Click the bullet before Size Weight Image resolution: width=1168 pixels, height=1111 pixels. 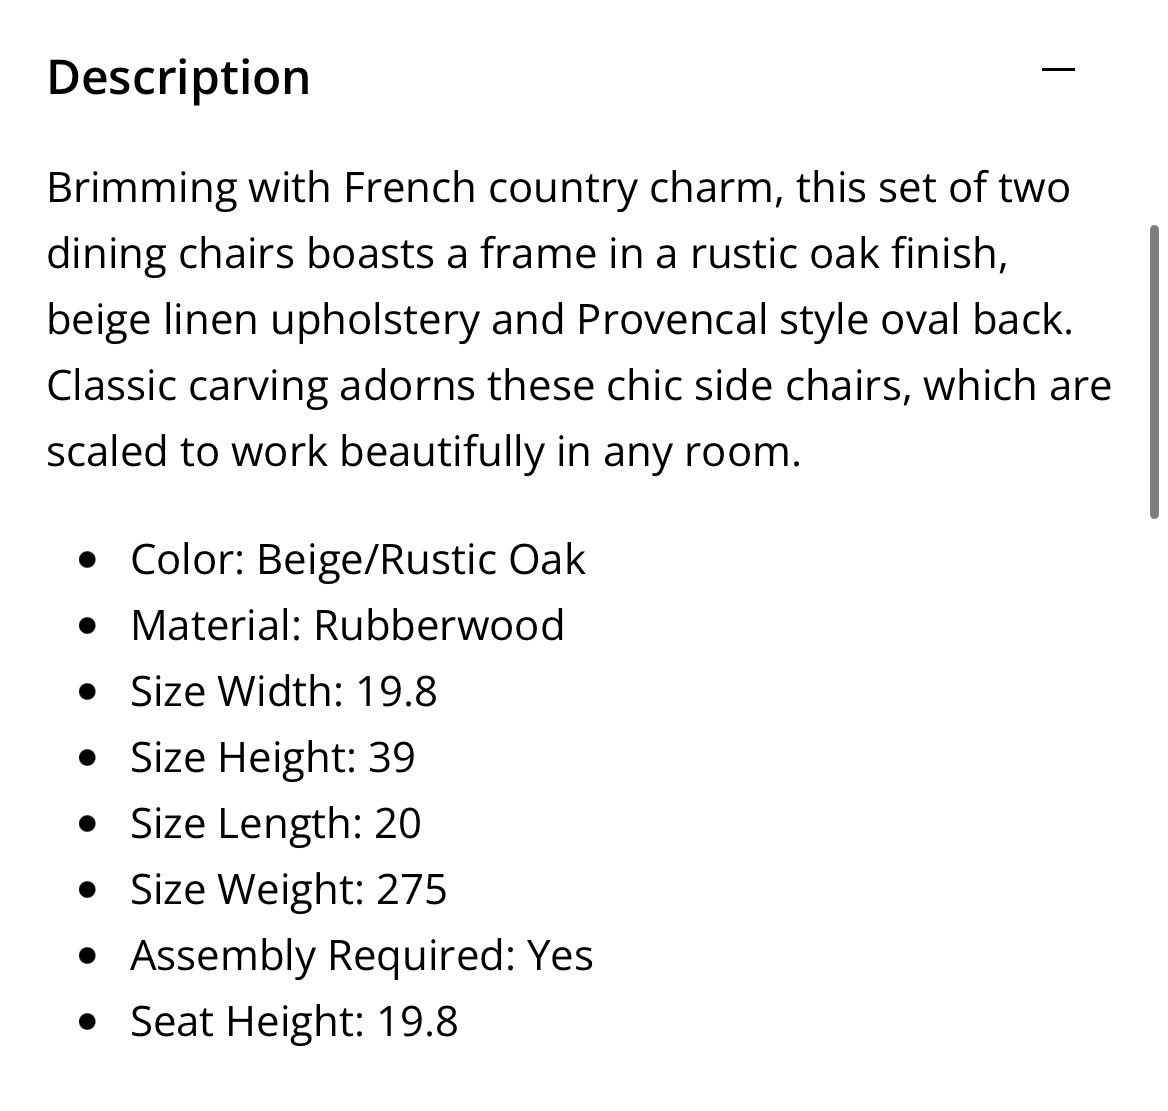point(87,890)
